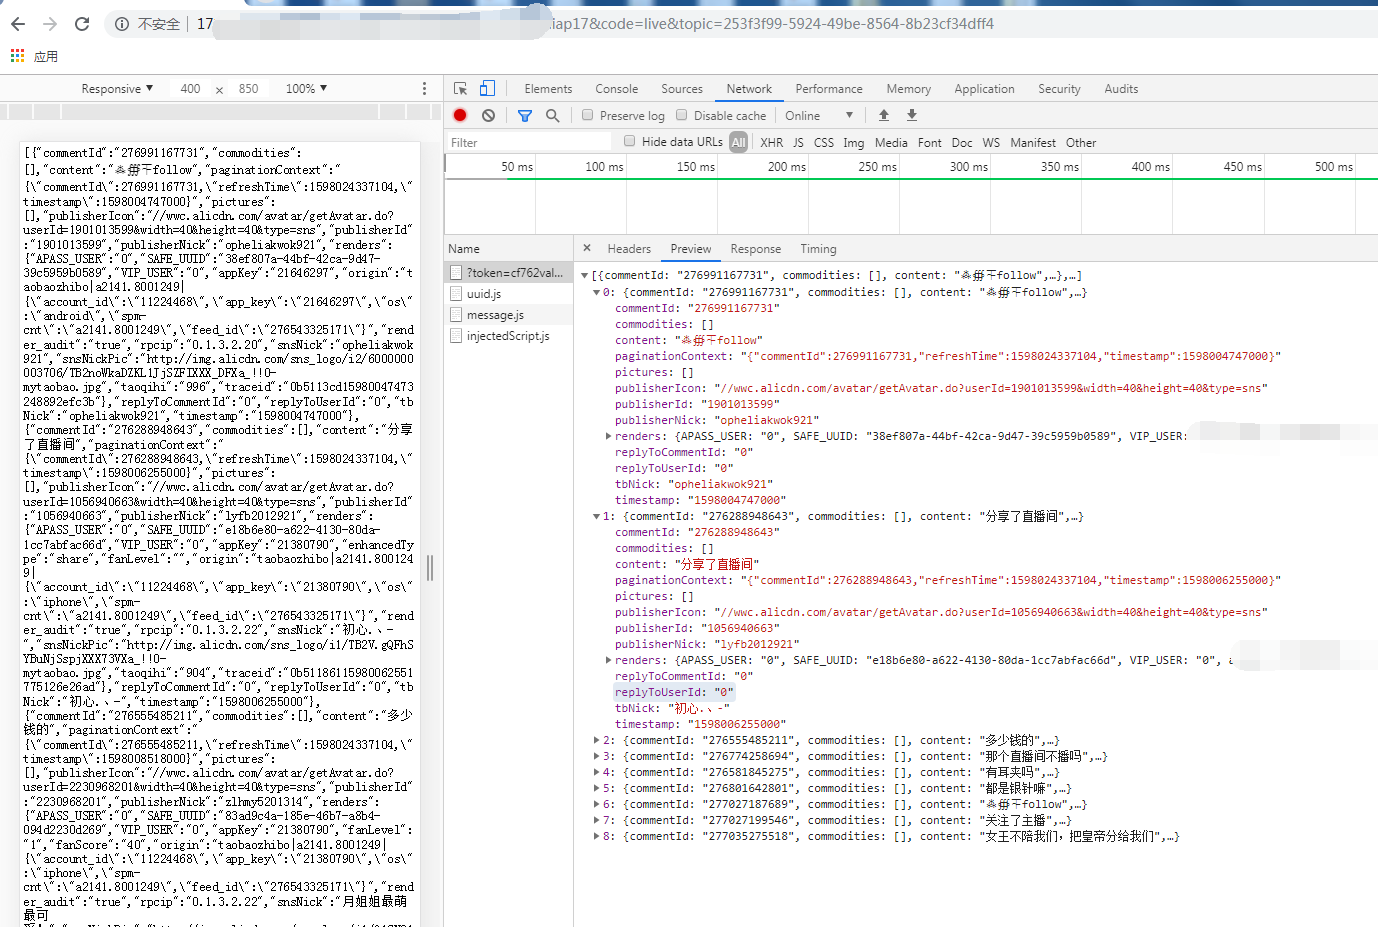The width and height of the screenshot is (1378, 927).
Task: Open network search magnifier
Action: [552, 116]
